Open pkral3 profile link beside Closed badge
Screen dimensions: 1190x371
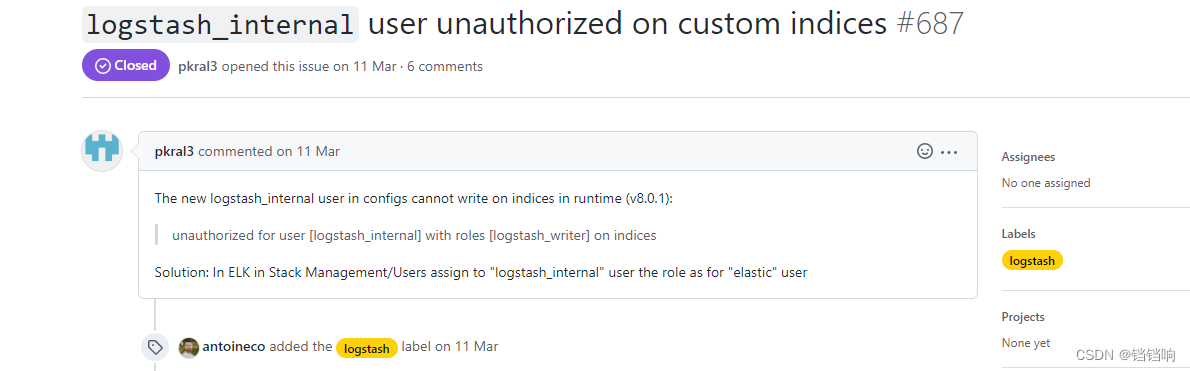197,66
